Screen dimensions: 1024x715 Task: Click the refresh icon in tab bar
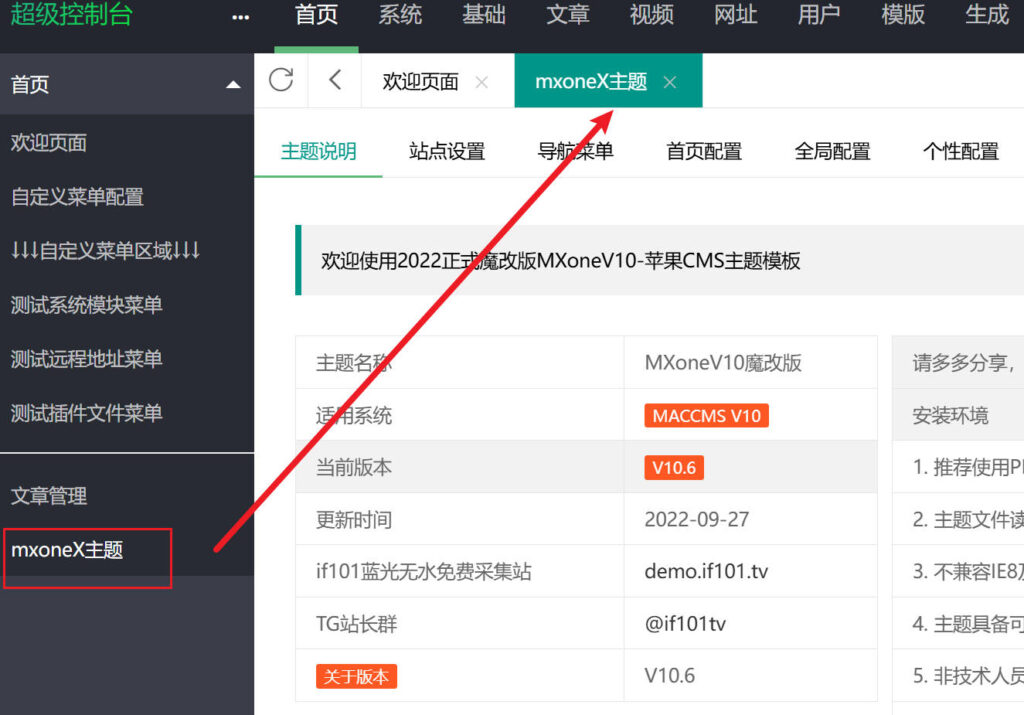tap(281, 81)
